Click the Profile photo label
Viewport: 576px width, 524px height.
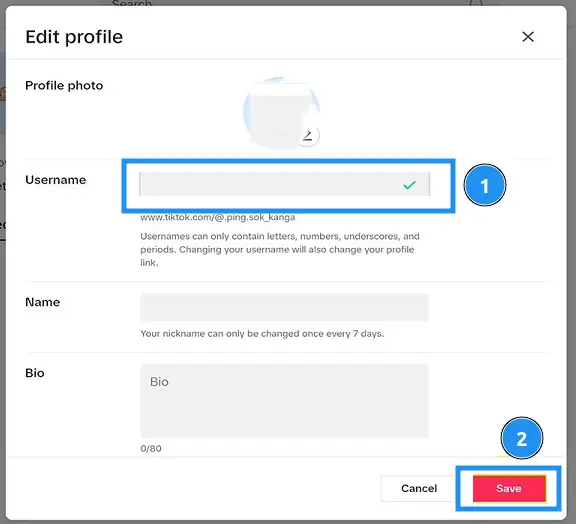64,86
